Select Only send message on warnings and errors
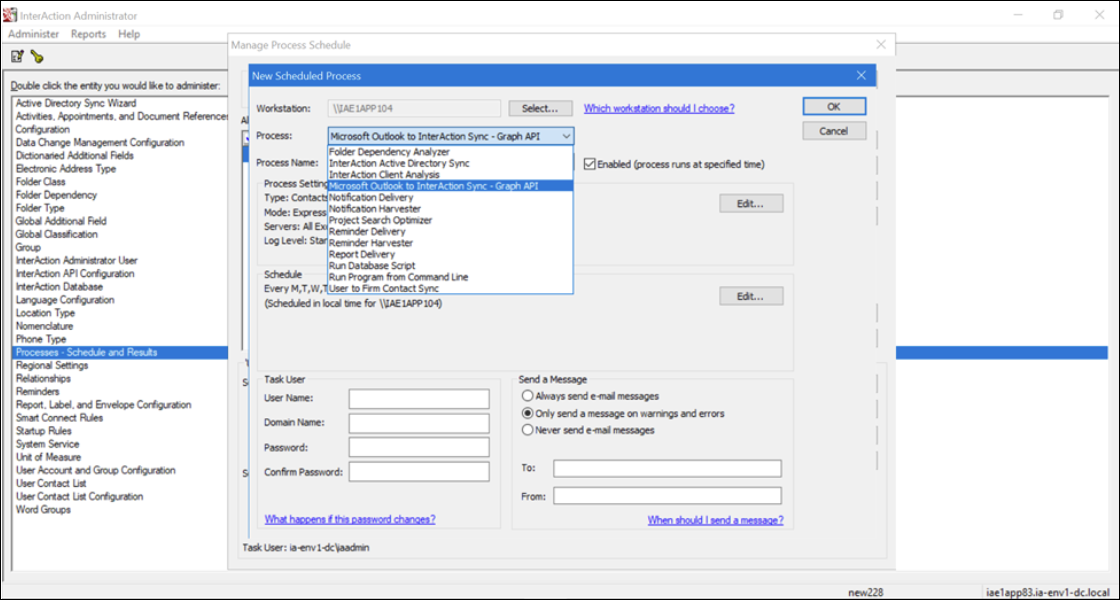Viewport: 1120px width, 600px height. tap(527, 413)
